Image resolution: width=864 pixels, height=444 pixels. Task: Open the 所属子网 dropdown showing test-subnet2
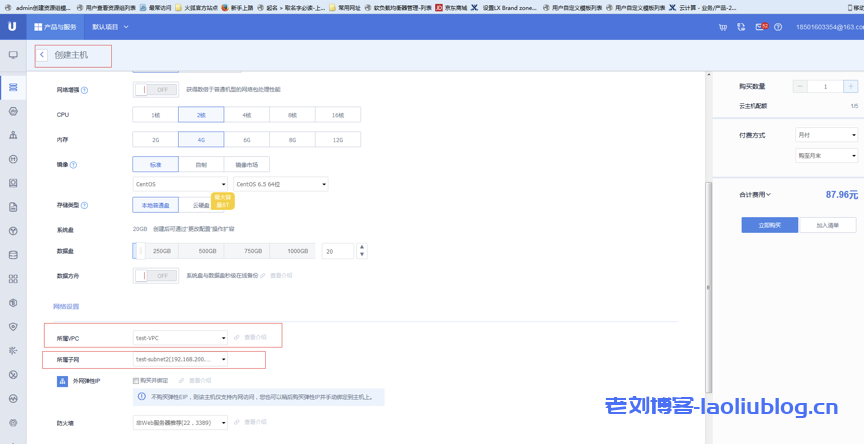click(x=180, y=359)
